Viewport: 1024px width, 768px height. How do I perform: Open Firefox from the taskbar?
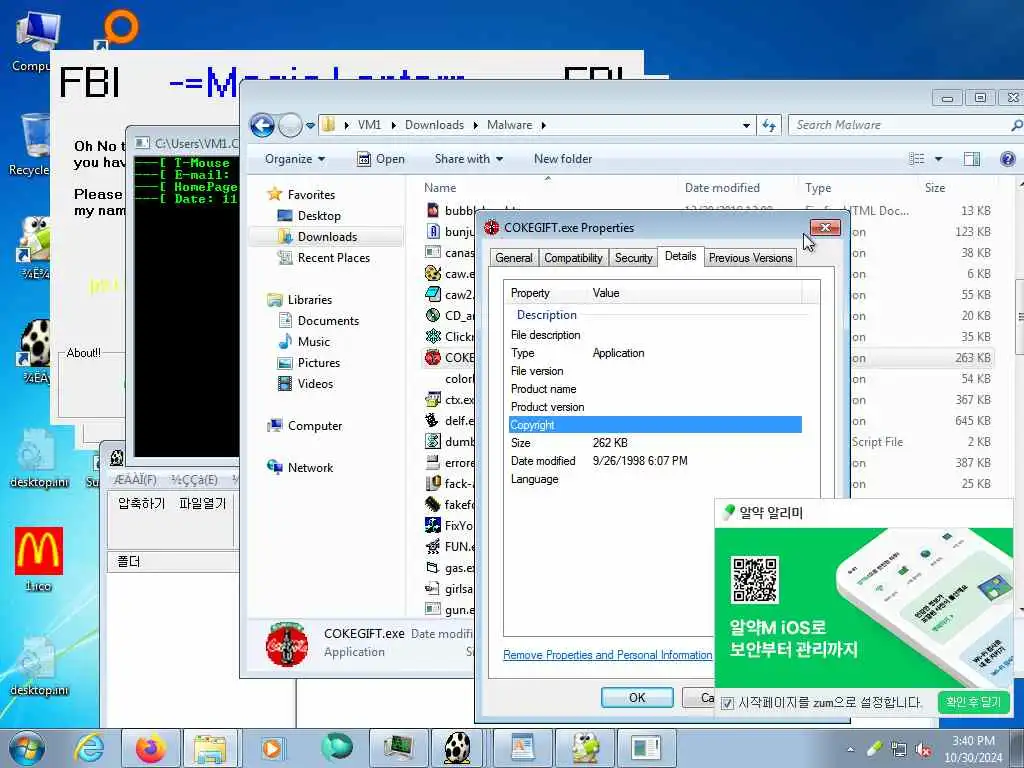click(150, 748)
